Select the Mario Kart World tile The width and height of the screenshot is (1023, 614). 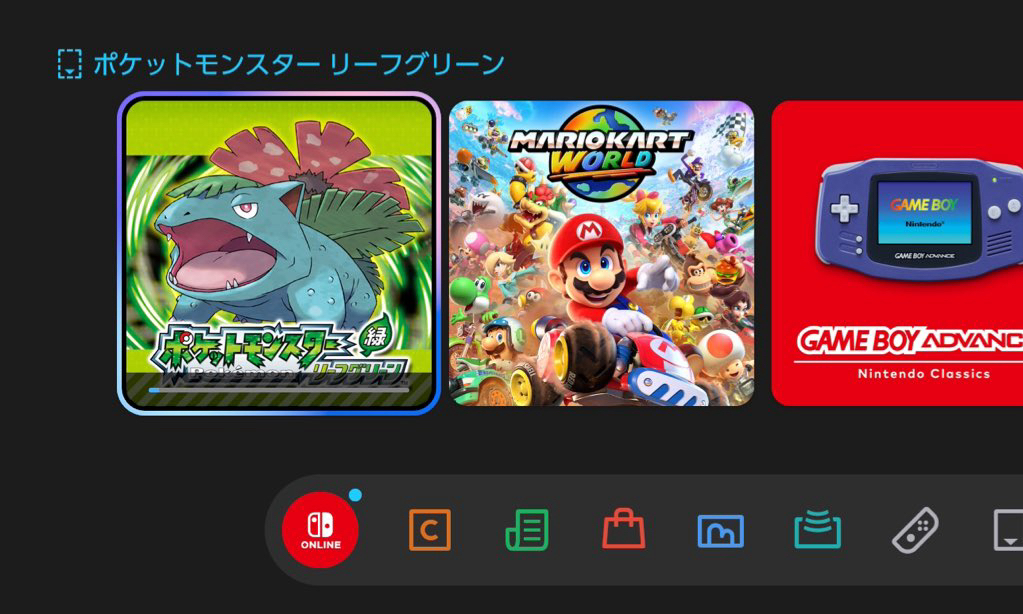(x=602, y=253)
